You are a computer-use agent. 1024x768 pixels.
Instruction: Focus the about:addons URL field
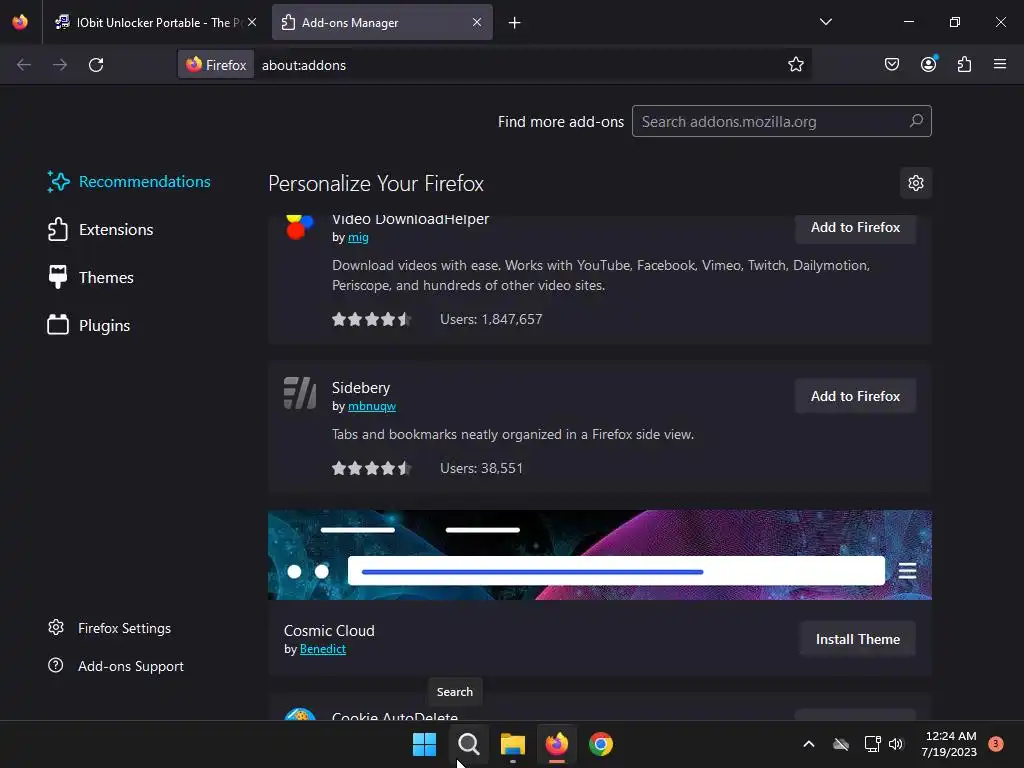coord(516,65)
